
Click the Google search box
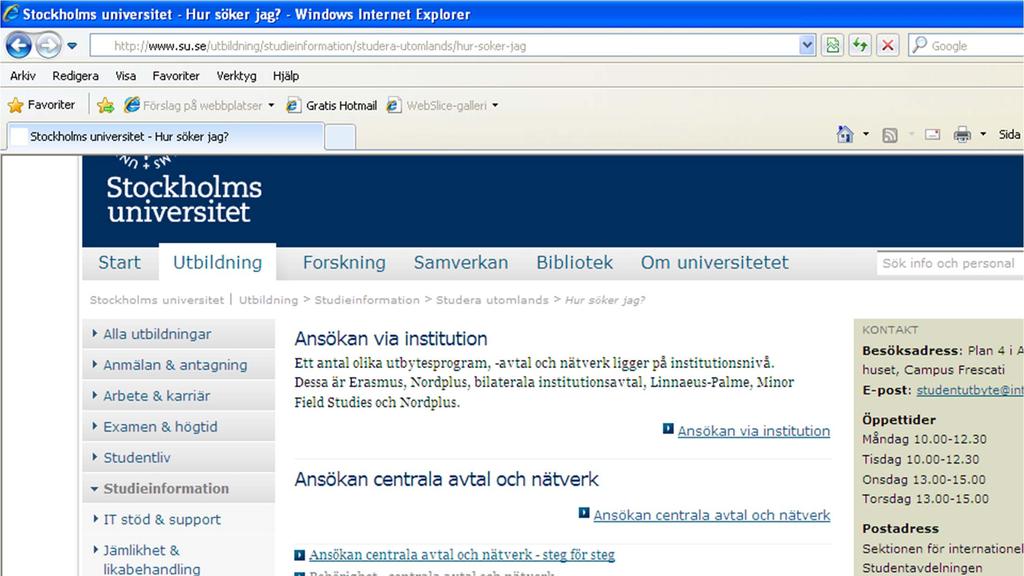966,46
